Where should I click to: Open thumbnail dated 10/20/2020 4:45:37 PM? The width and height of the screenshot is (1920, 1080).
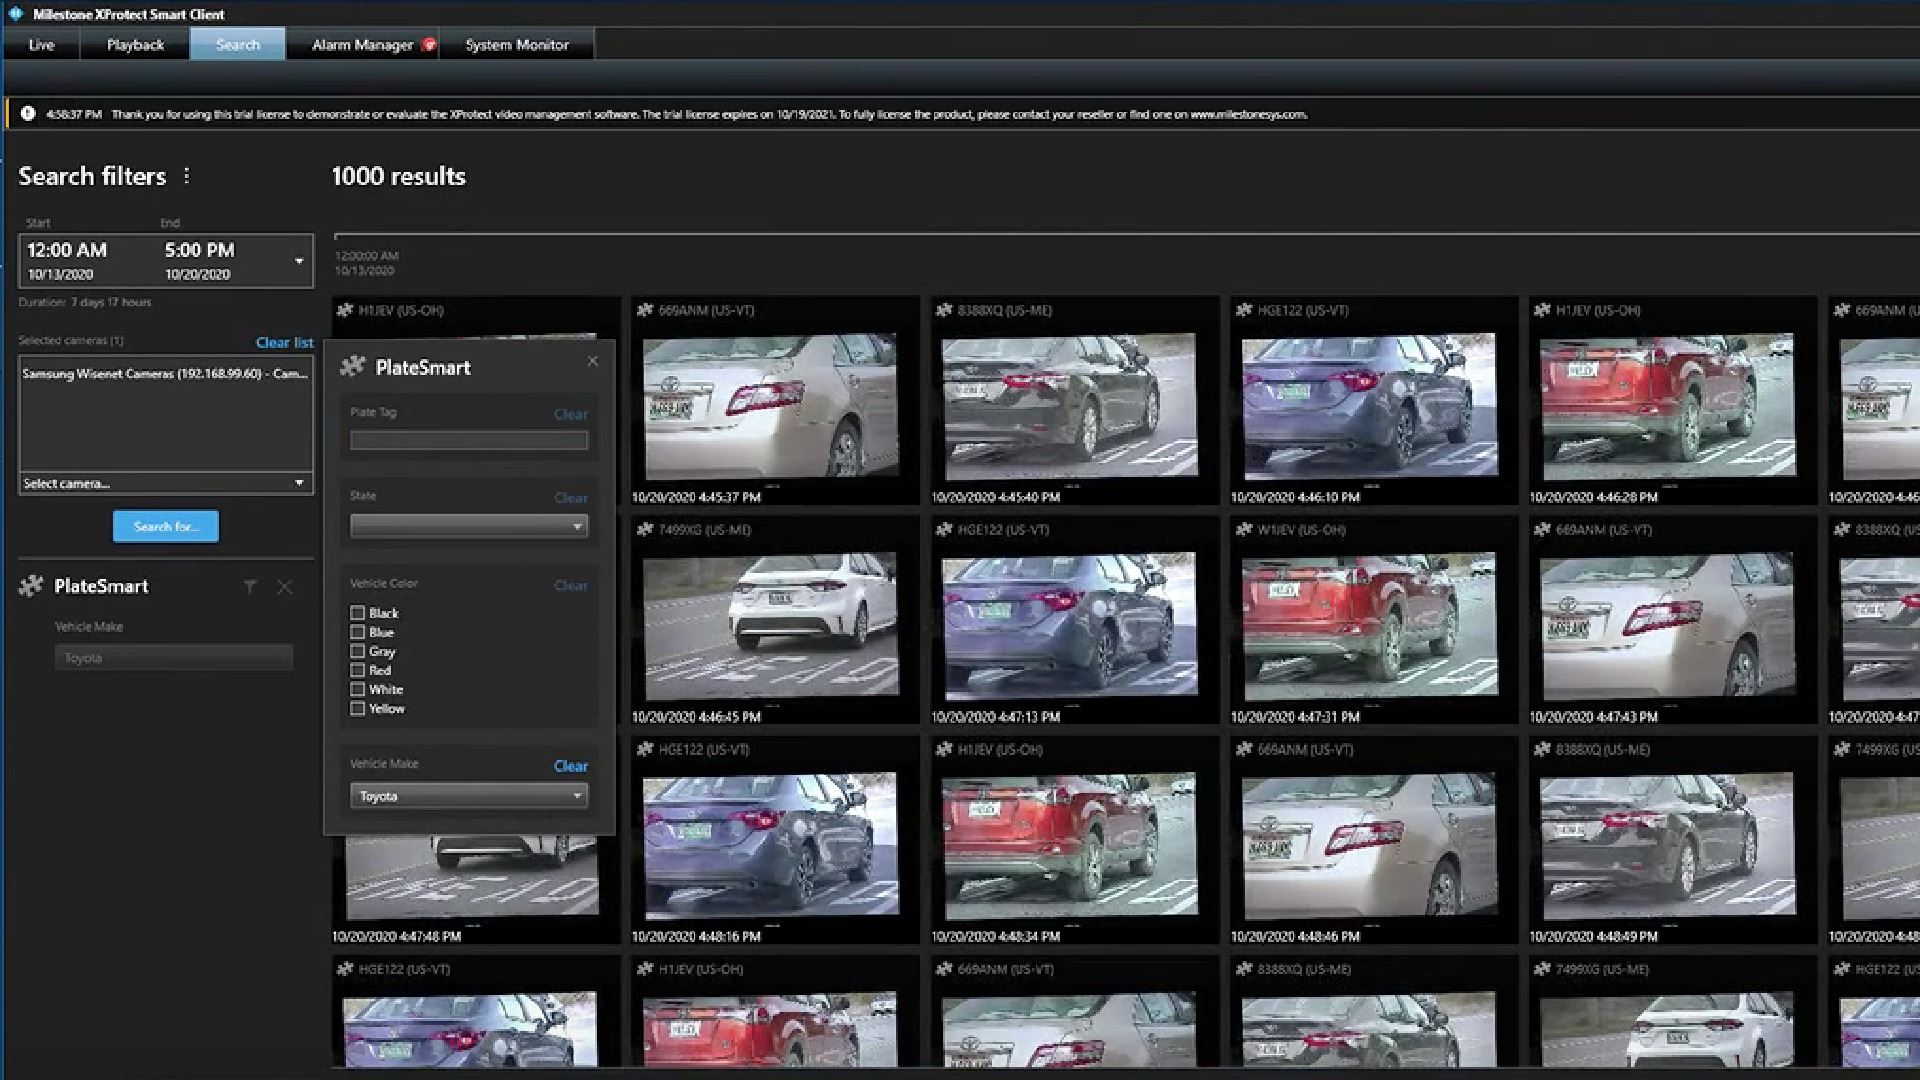[x=771, y=406]
